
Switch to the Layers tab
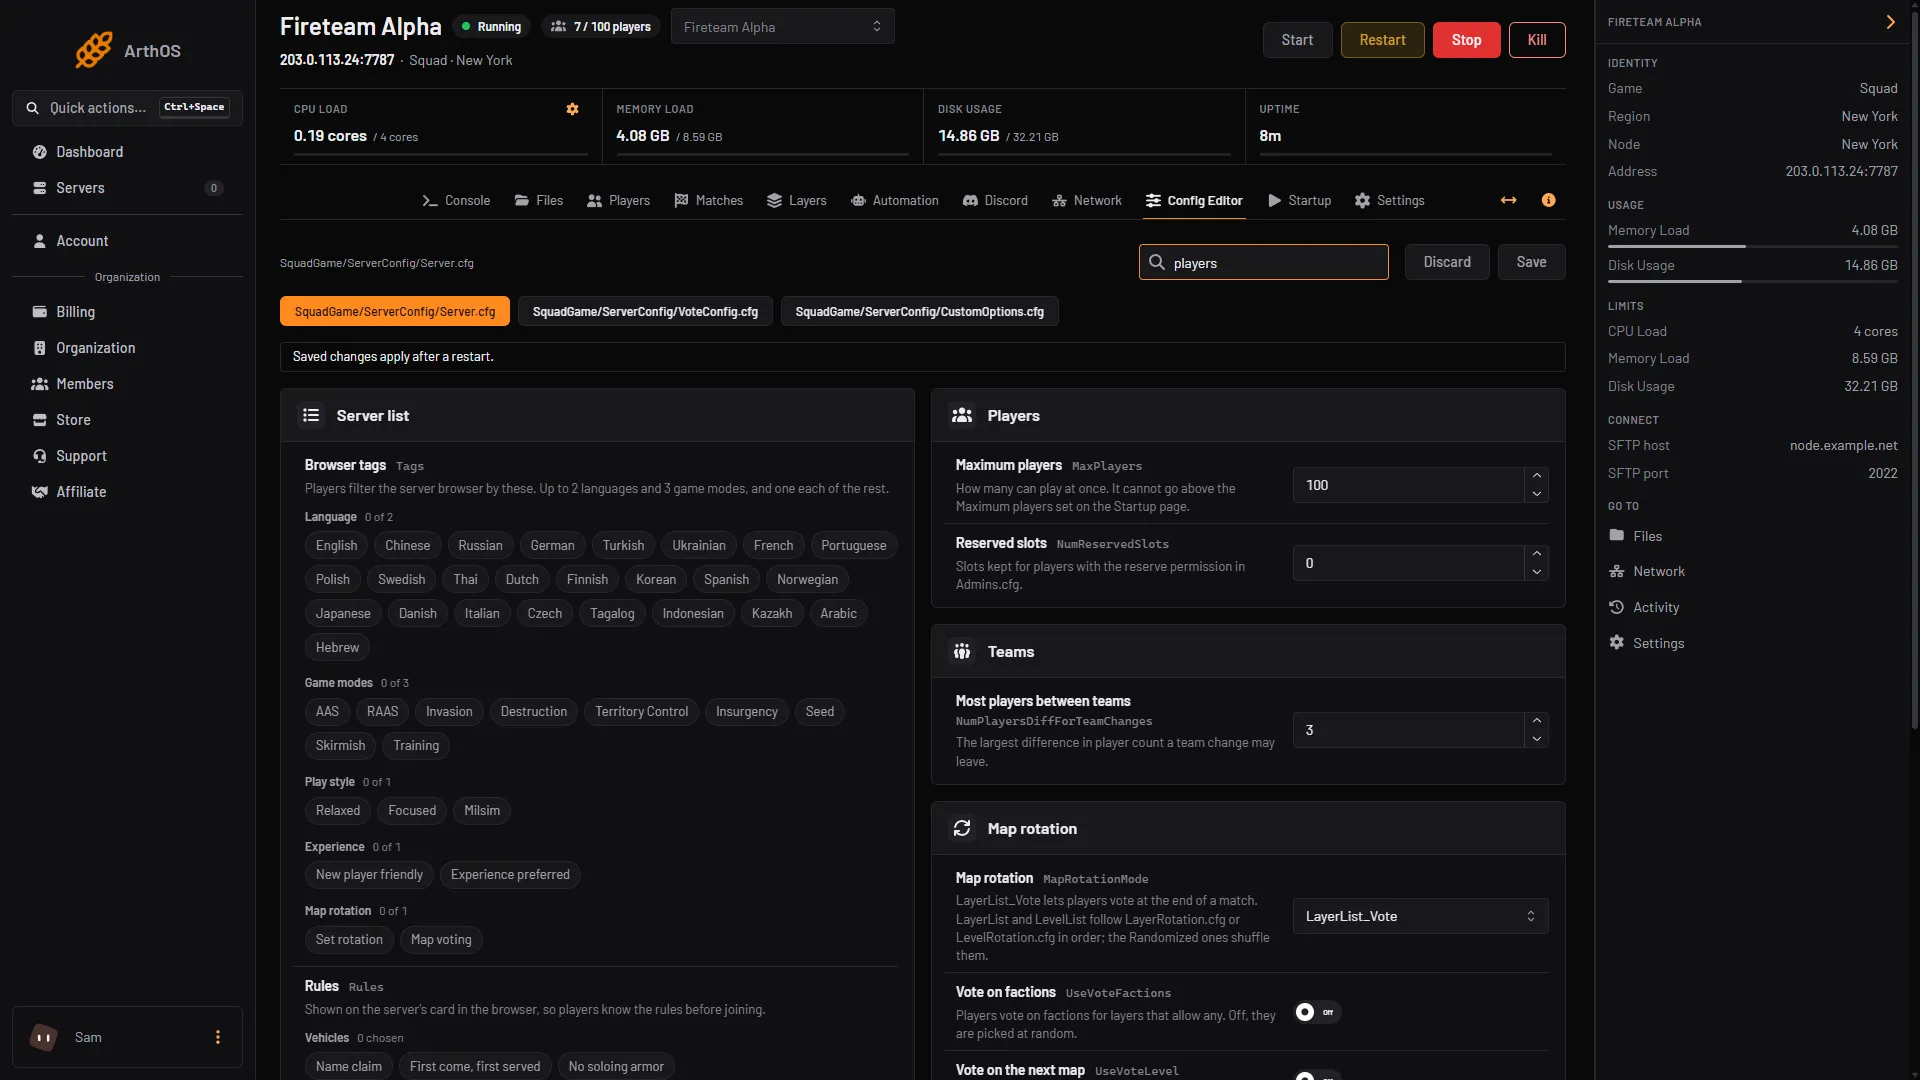(x=796, y=200)
